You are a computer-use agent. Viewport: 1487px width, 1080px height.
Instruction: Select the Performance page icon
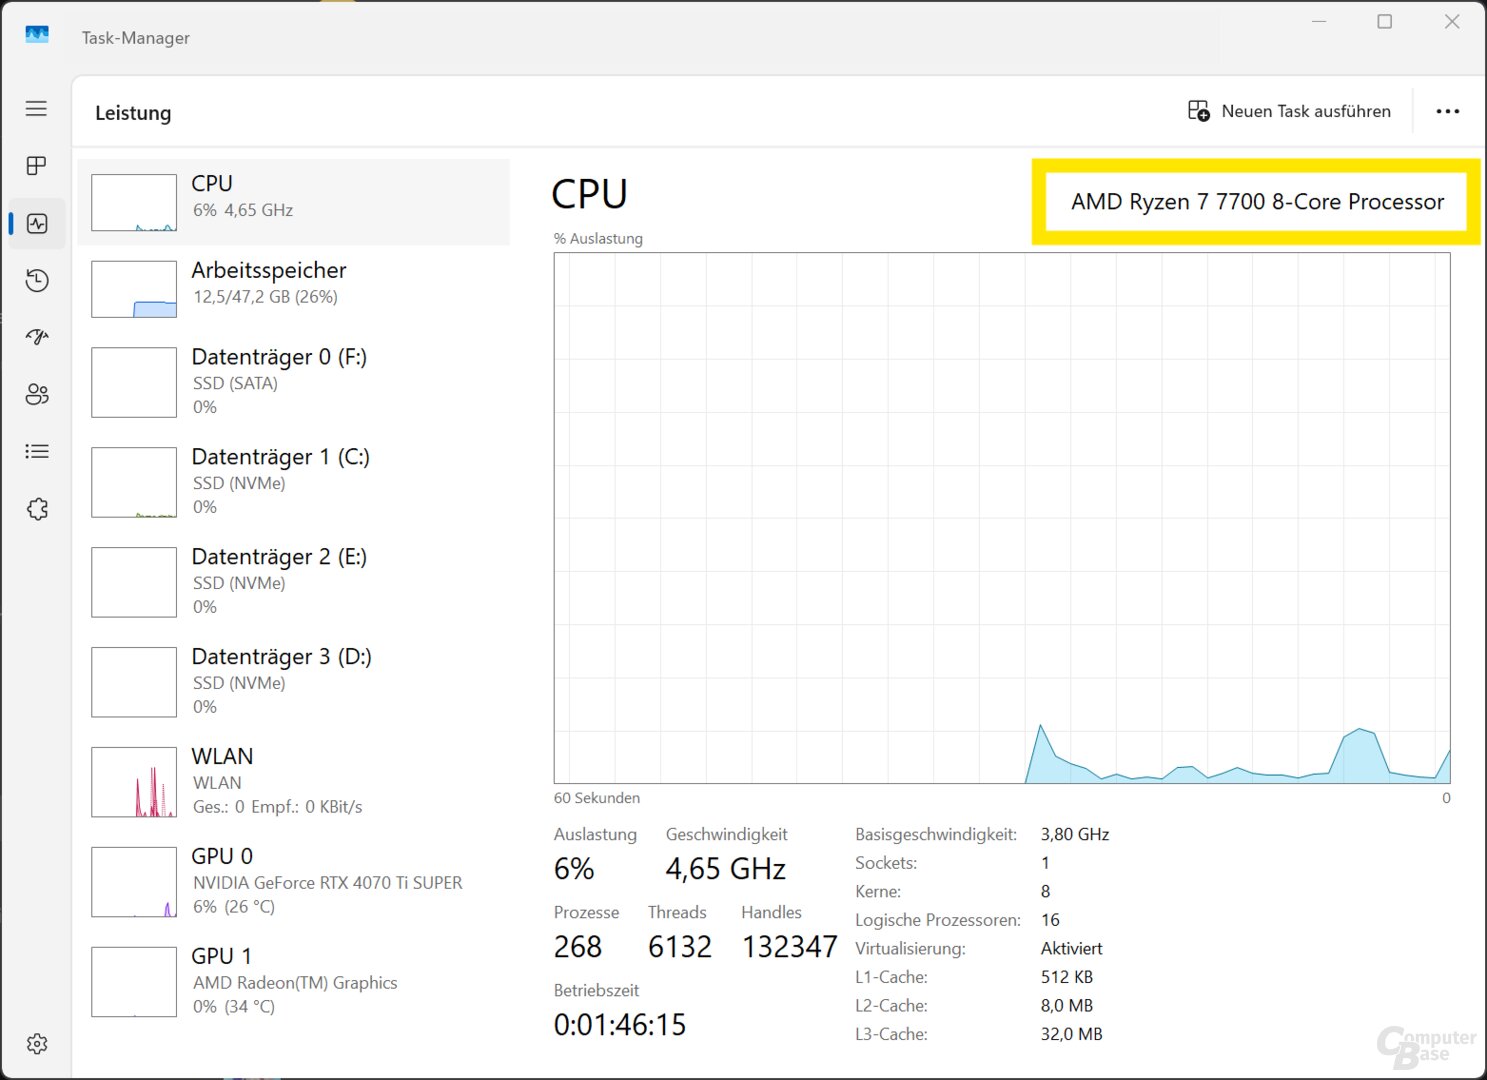[x=37, y=223]
